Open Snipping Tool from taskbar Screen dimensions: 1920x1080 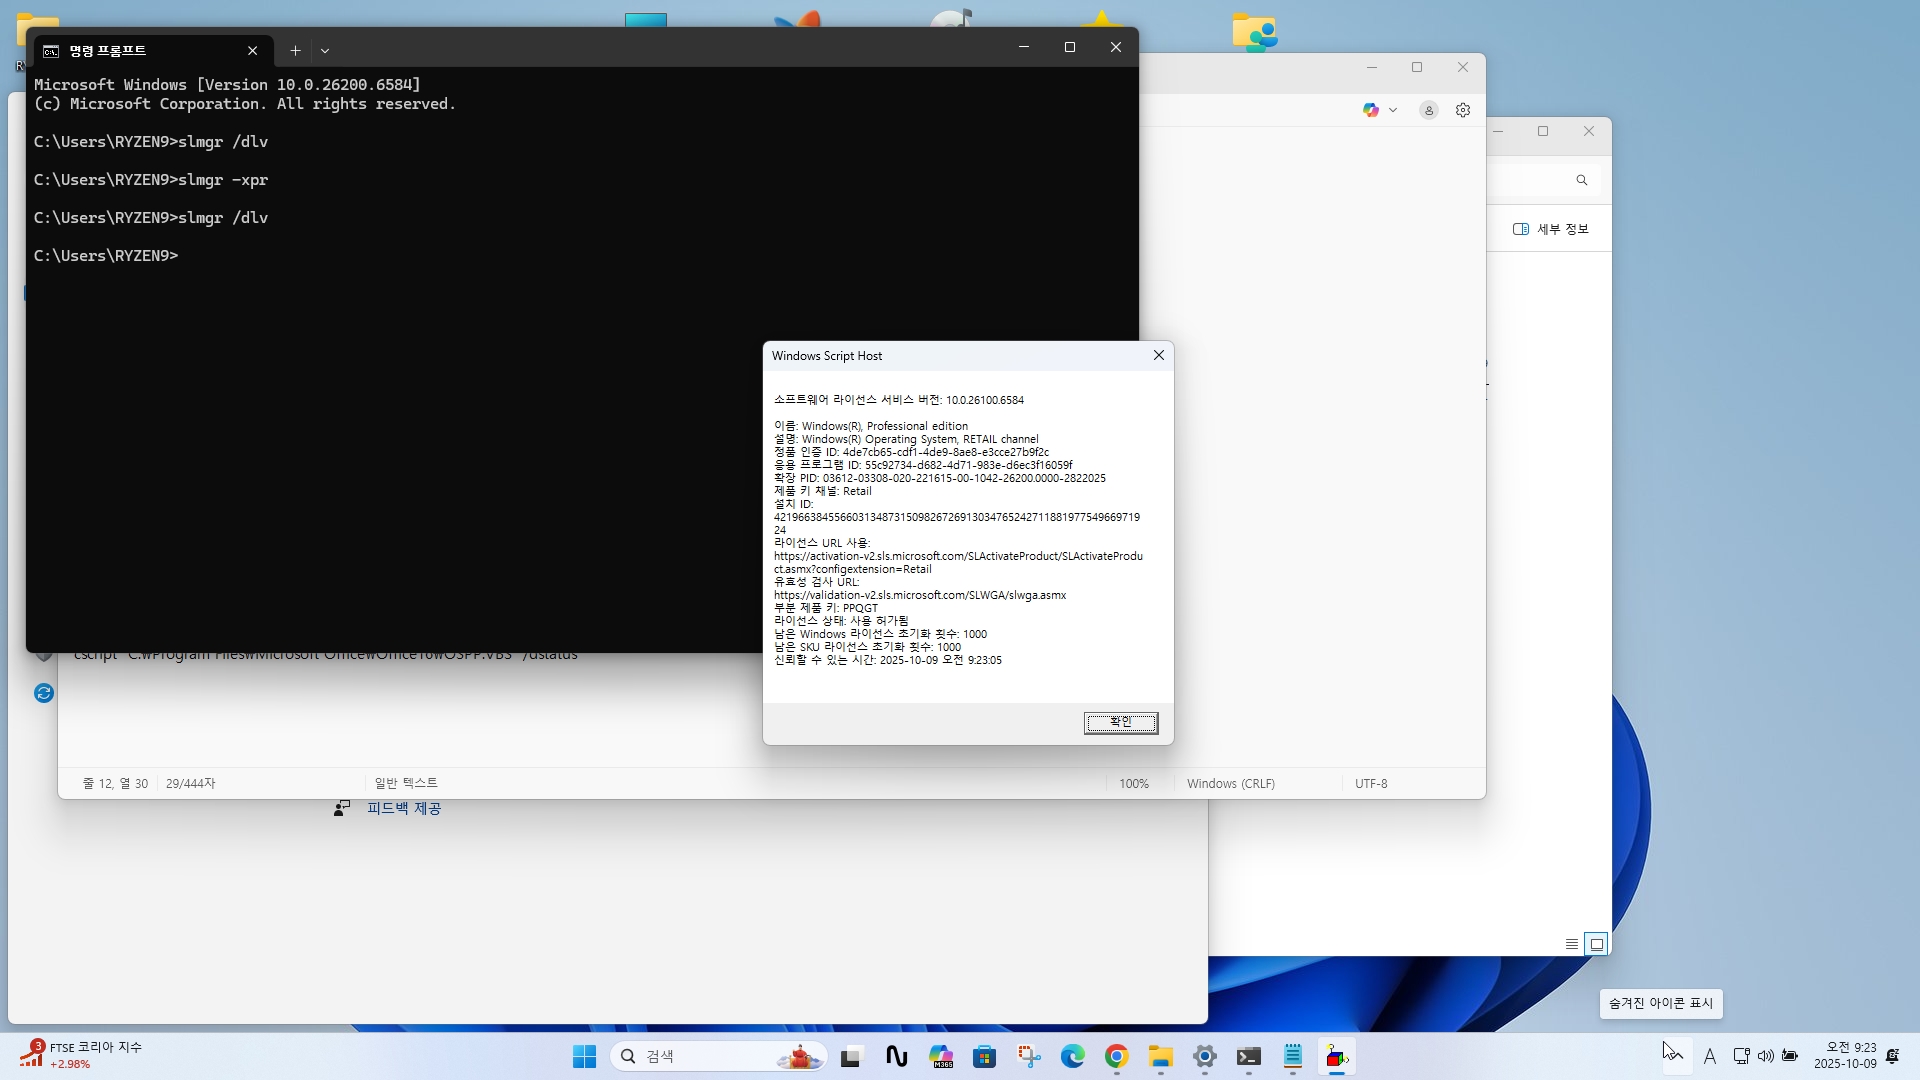pyautogui.click(x=1029, y=1056)
